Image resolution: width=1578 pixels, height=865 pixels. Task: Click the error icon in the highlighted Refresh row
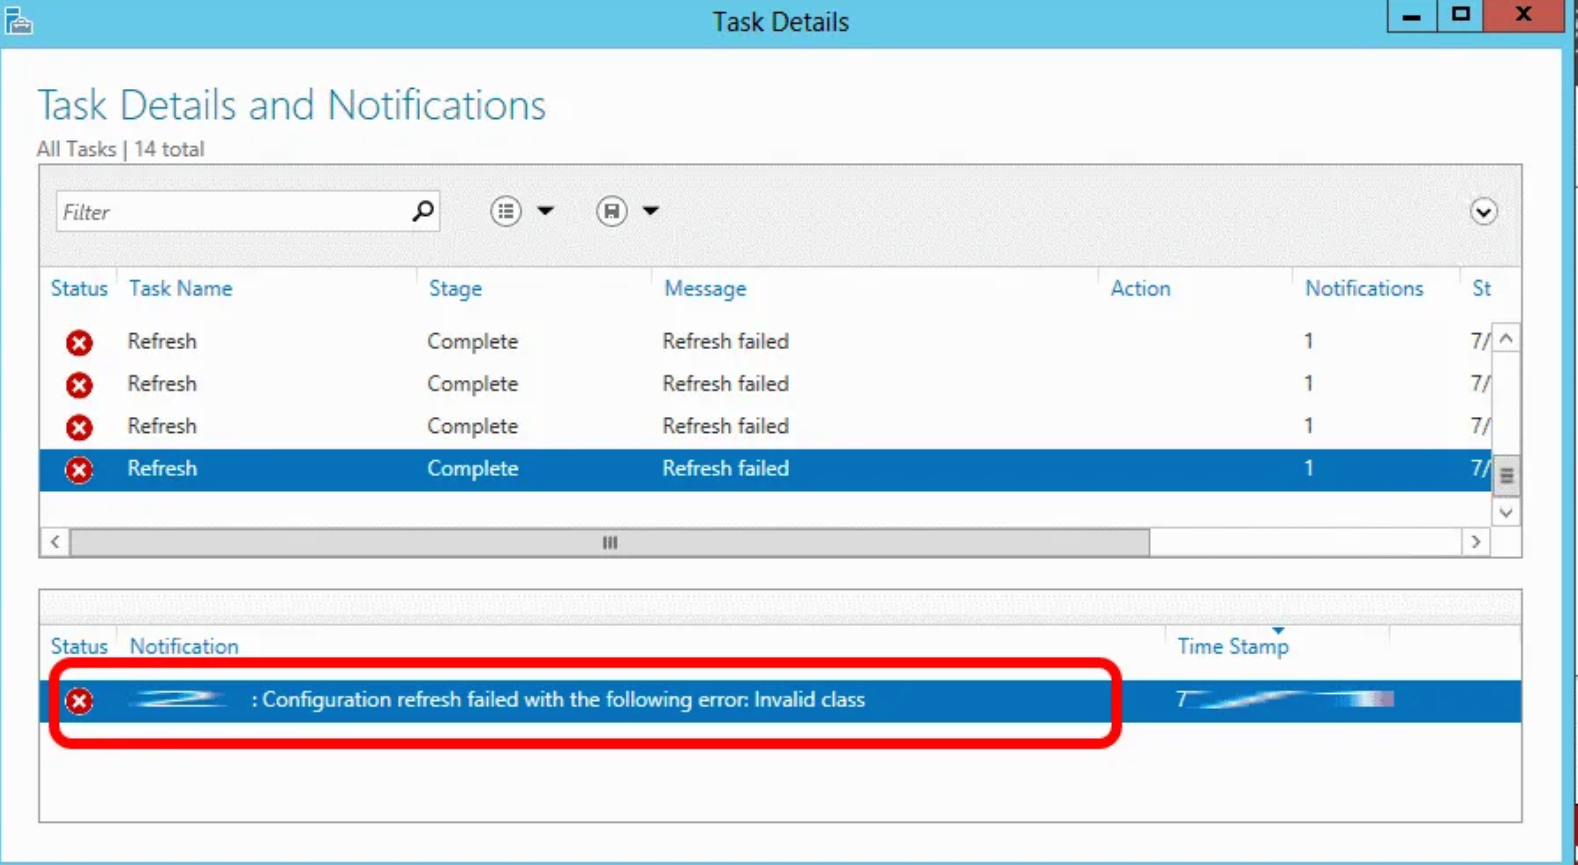(x=79, y=470)
